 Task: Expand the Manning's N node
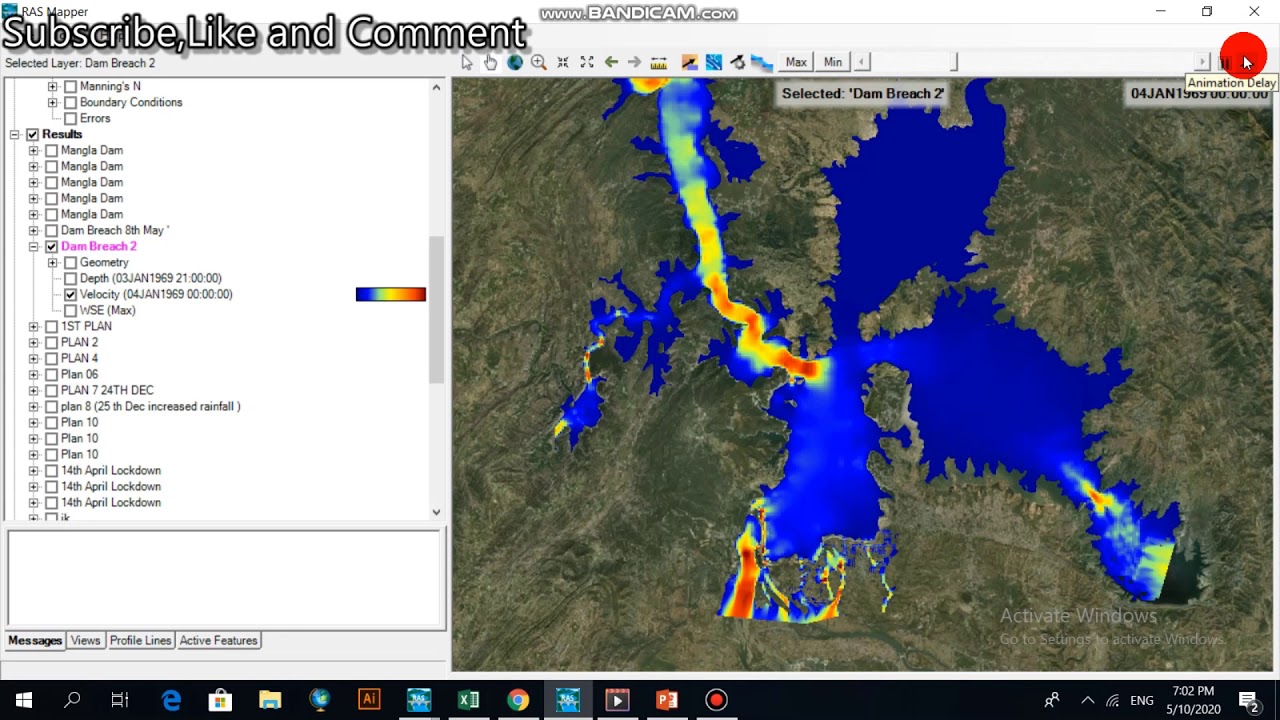[53, 86]
